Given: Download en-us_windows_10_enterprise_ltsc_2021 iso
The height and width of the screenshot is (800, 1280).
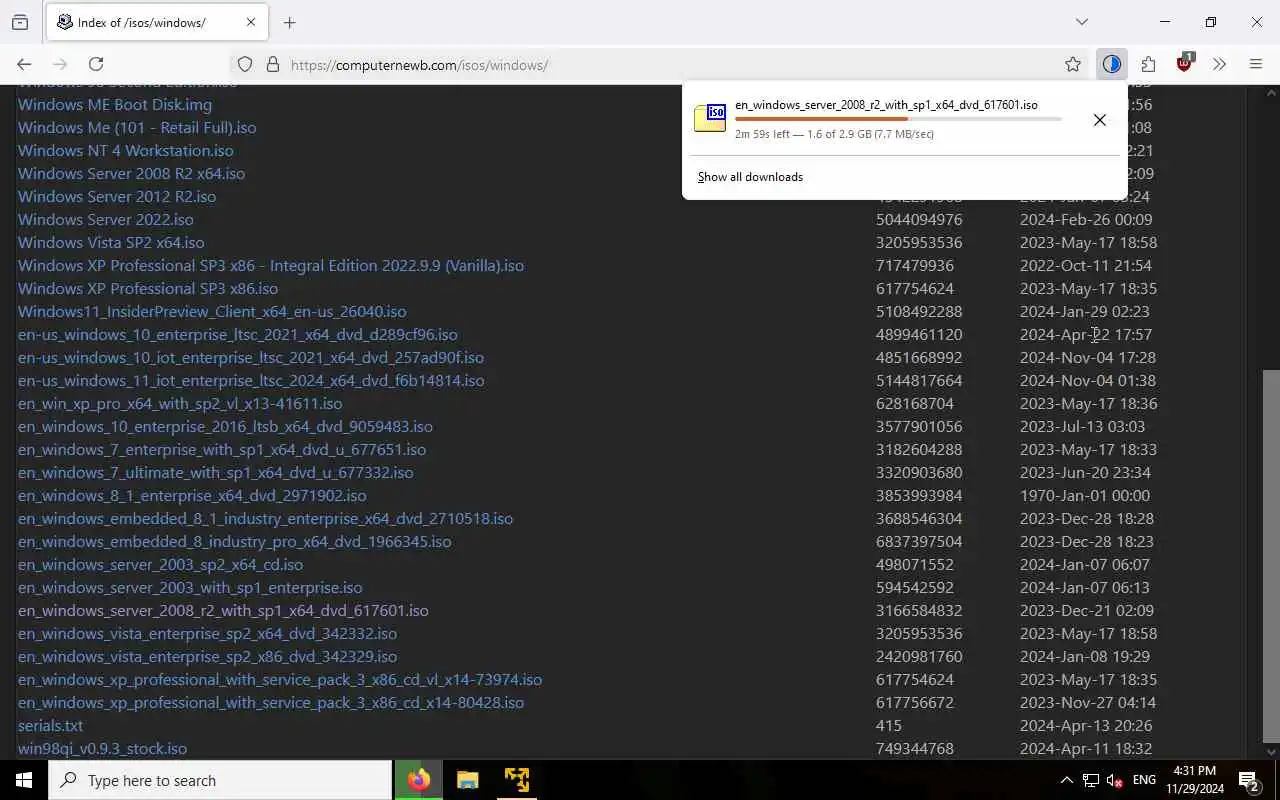Looking at the screenshot, I should point(238,334).
